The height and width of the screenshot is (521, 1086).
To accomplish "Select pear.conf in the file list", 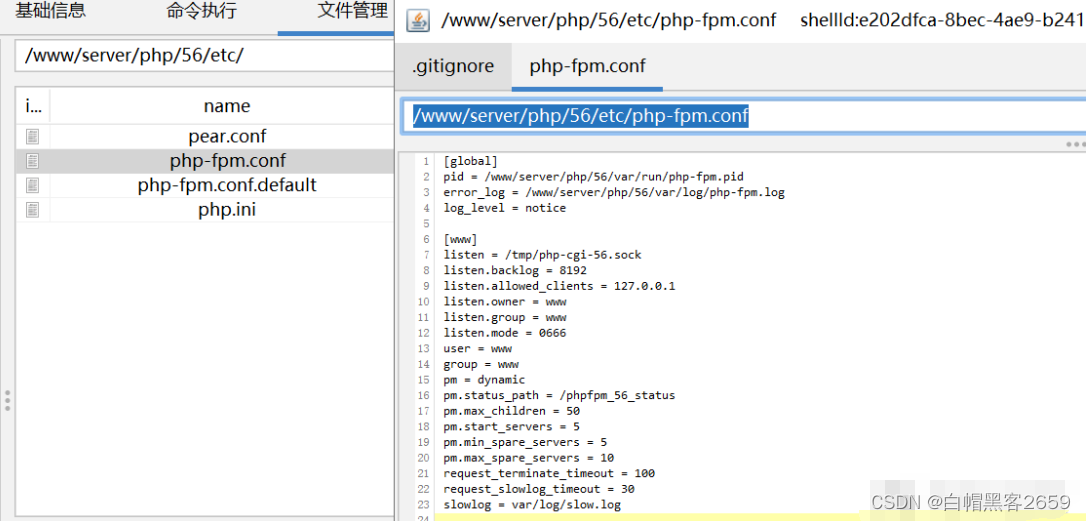I will pyautogui.click(x=227, y=136).
